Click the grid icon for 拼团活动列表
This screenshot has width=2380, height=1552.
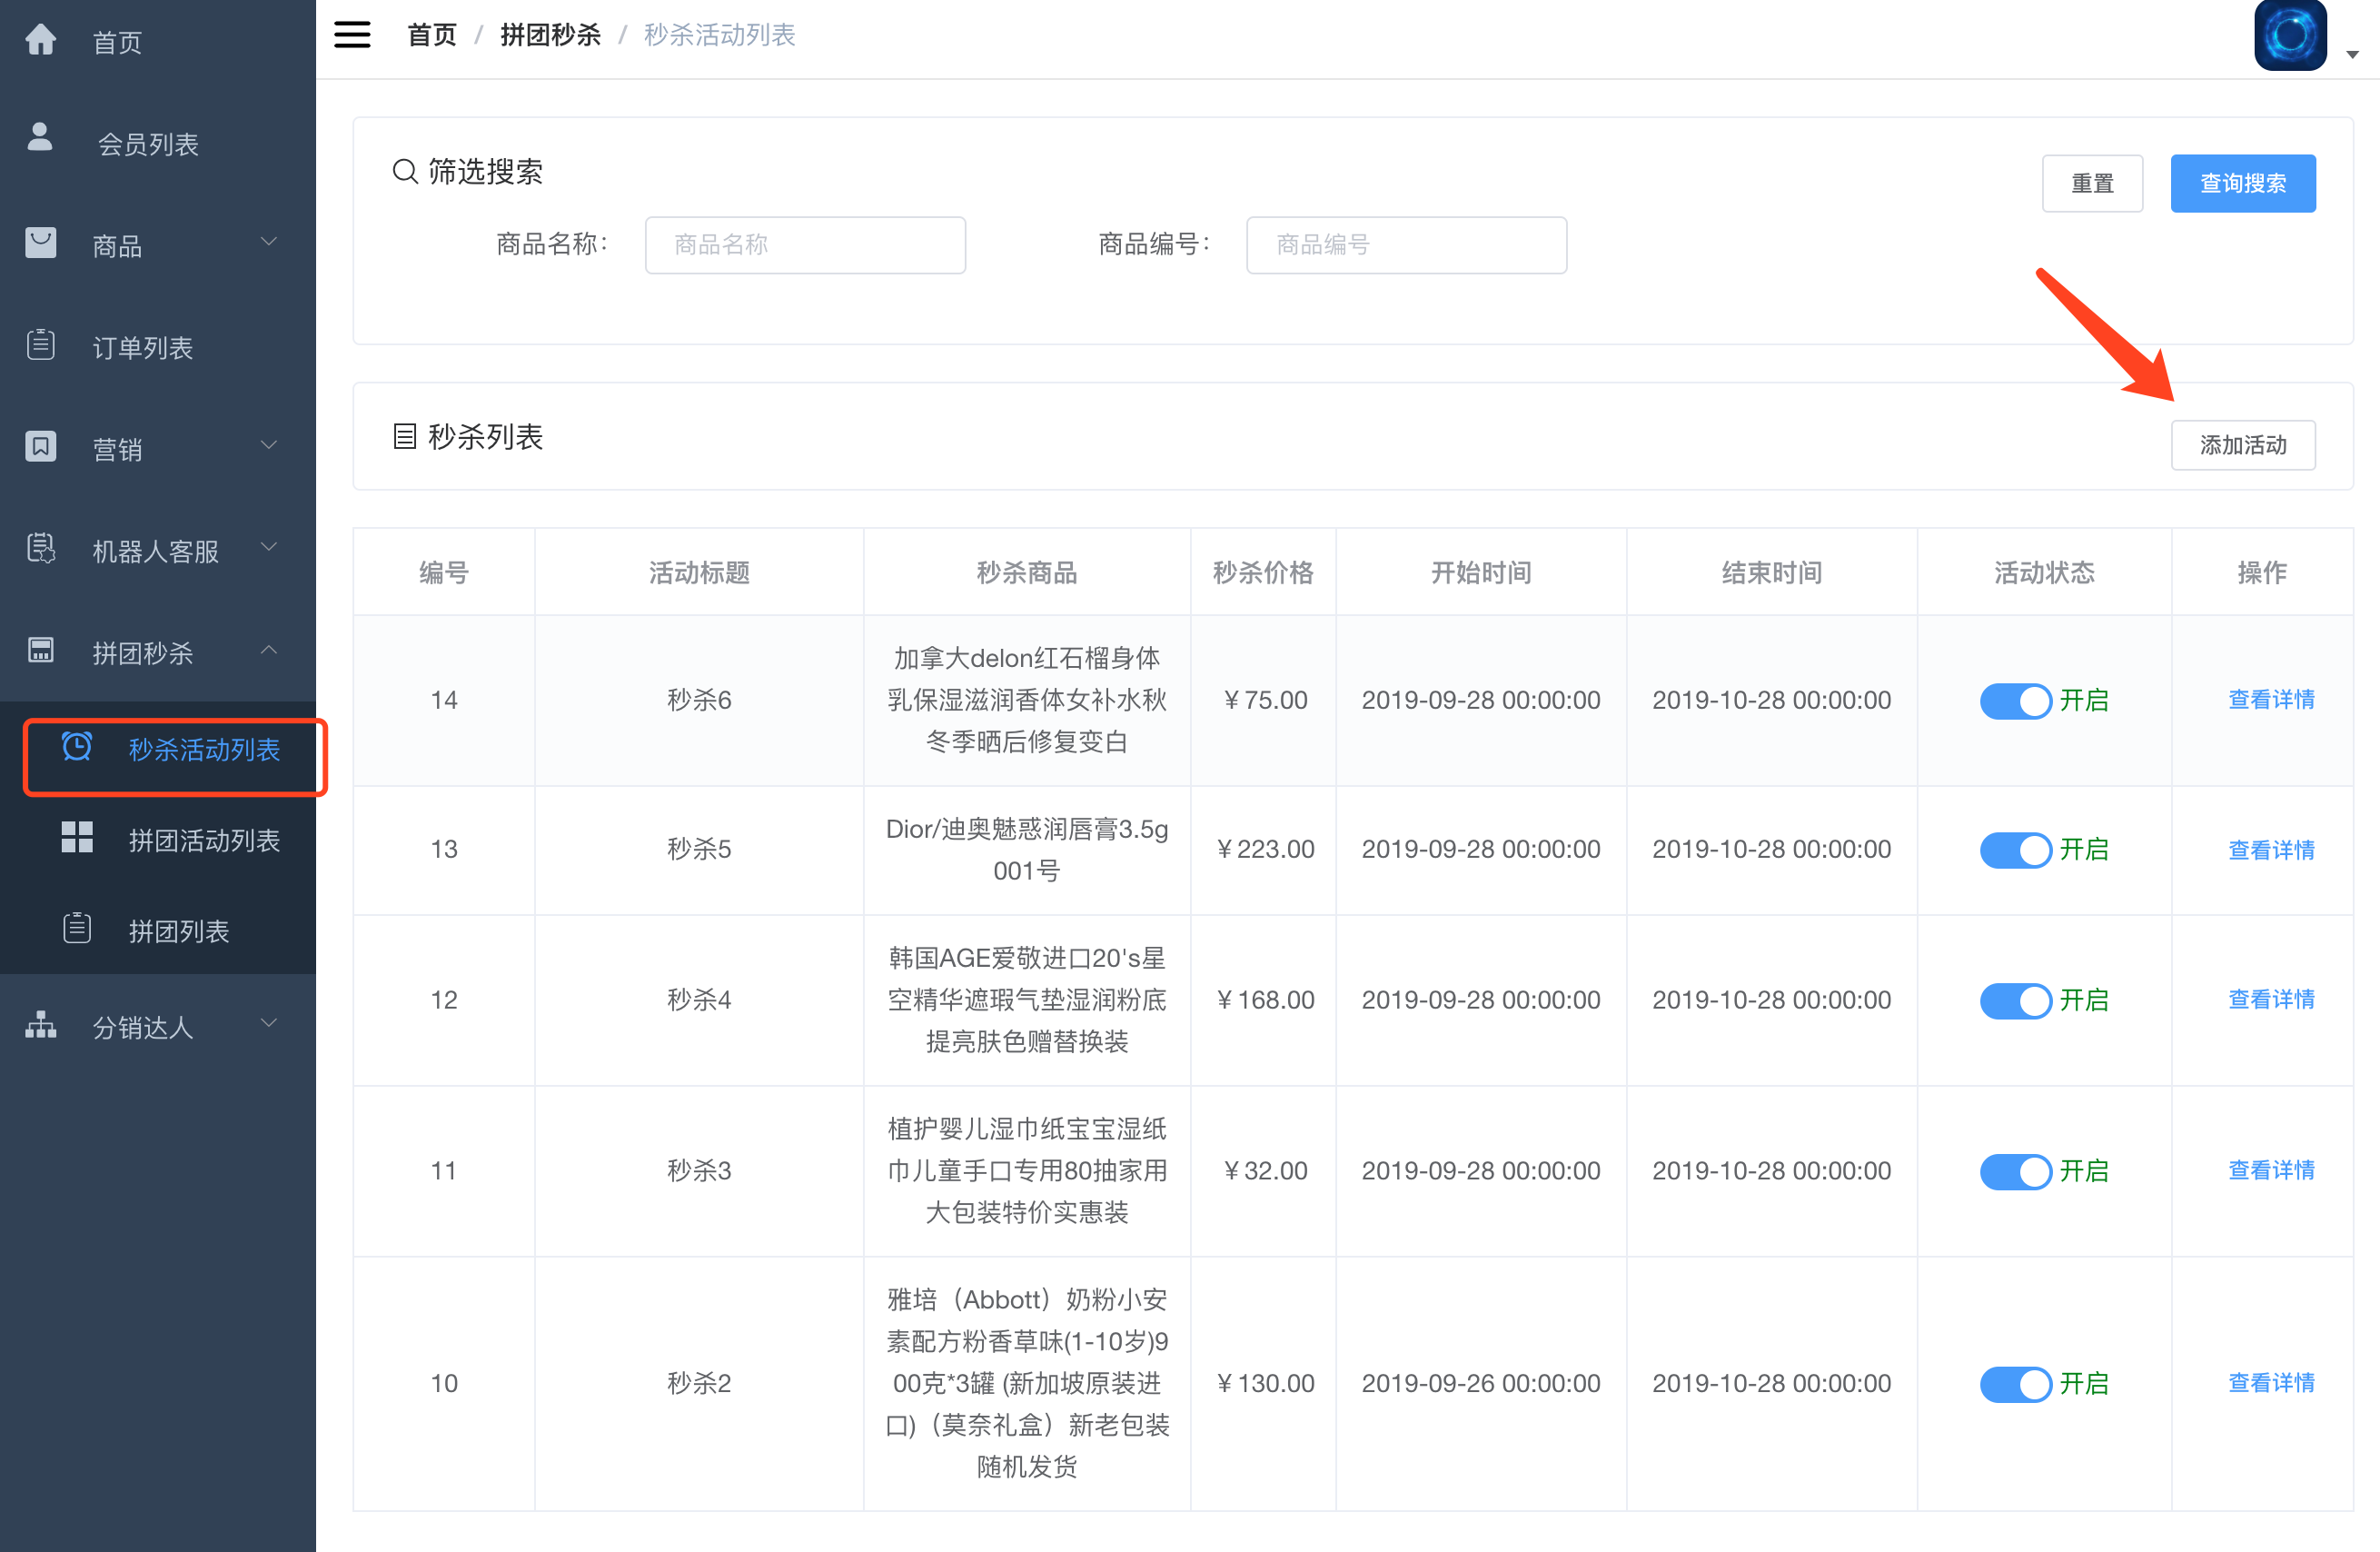pos(77,837)
